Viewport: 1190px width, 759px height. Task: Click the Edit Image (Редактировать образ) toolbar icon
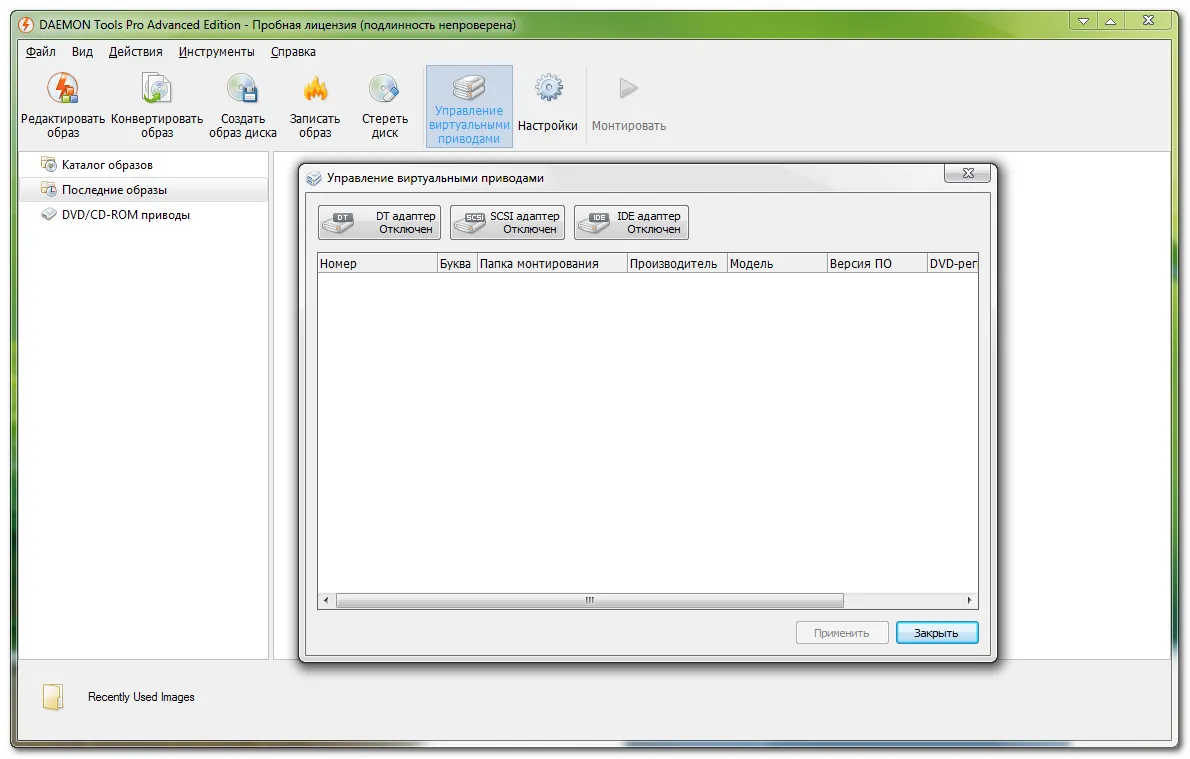click(63, 90)
